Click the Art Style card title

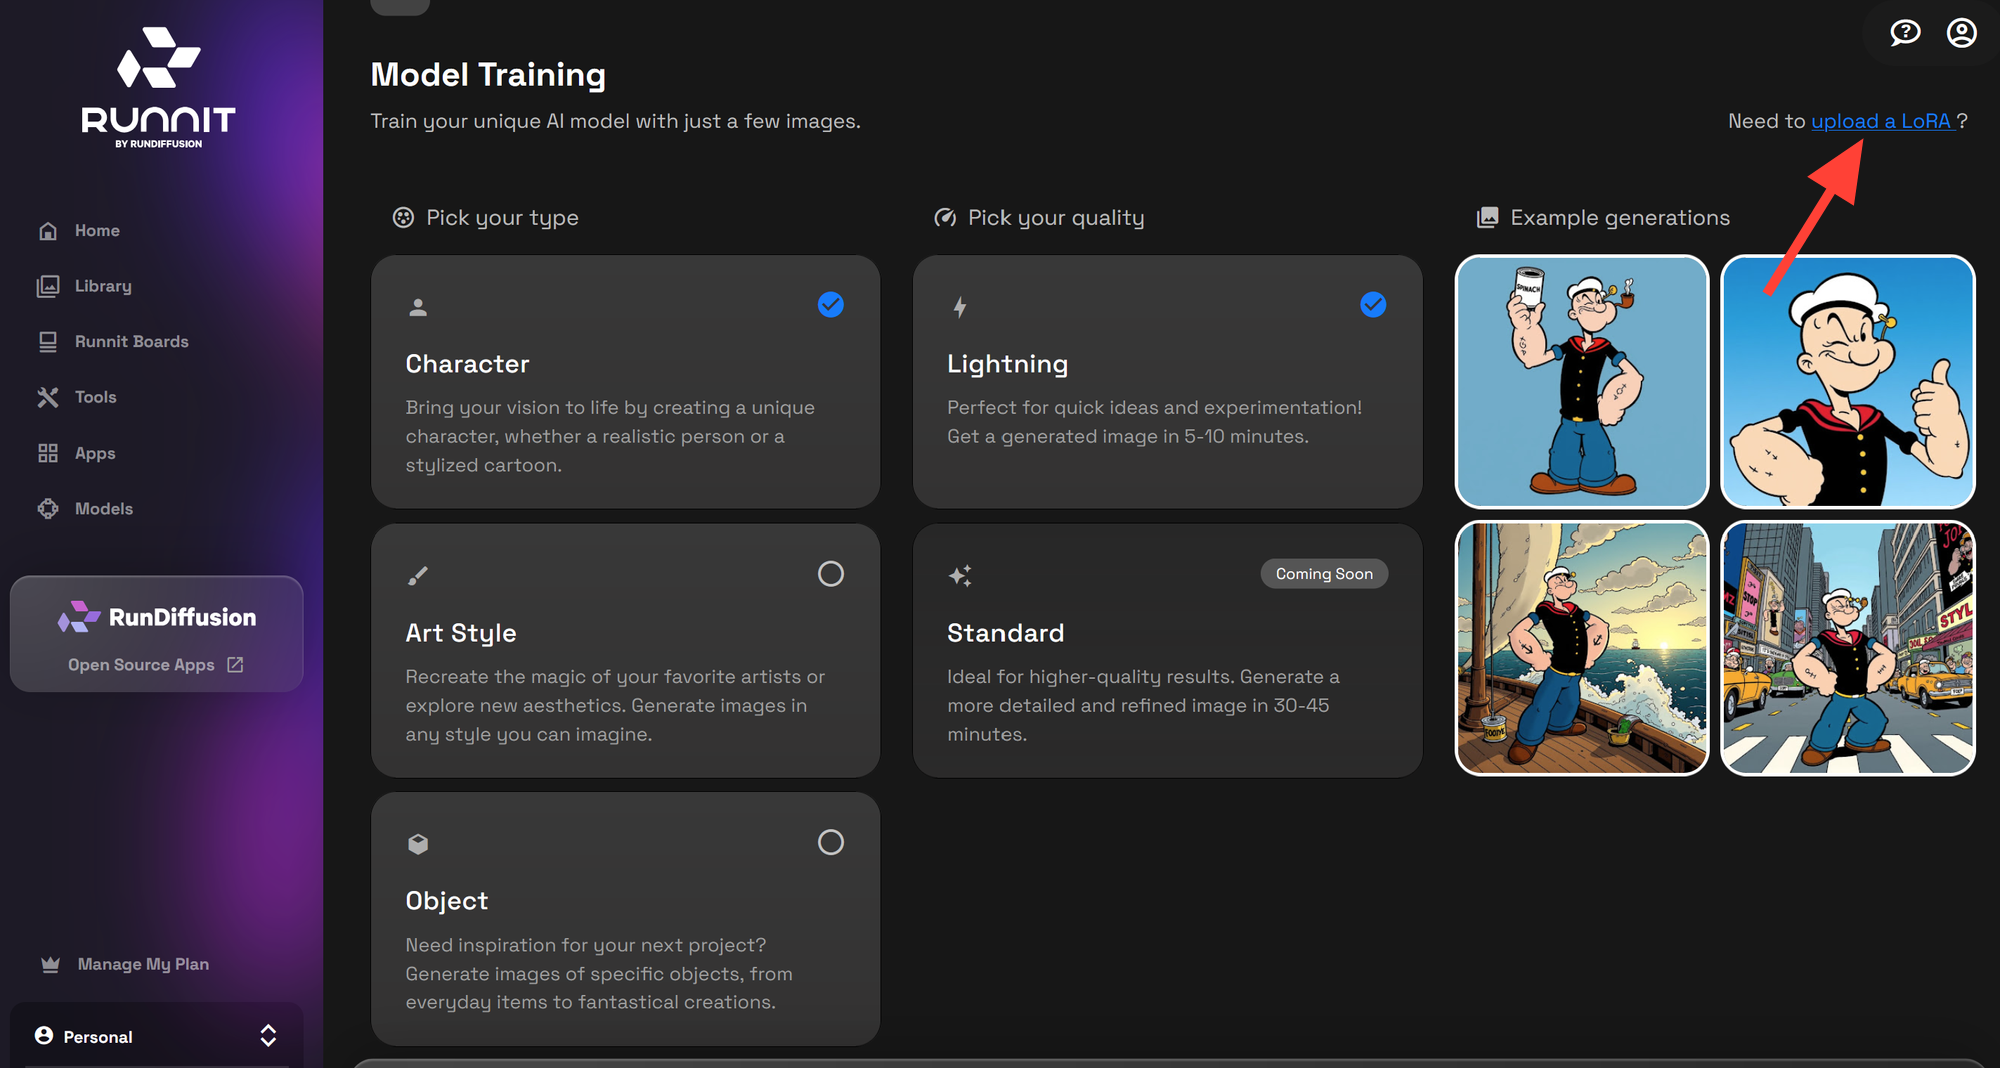pyautogui.click(x=461, y=633)
